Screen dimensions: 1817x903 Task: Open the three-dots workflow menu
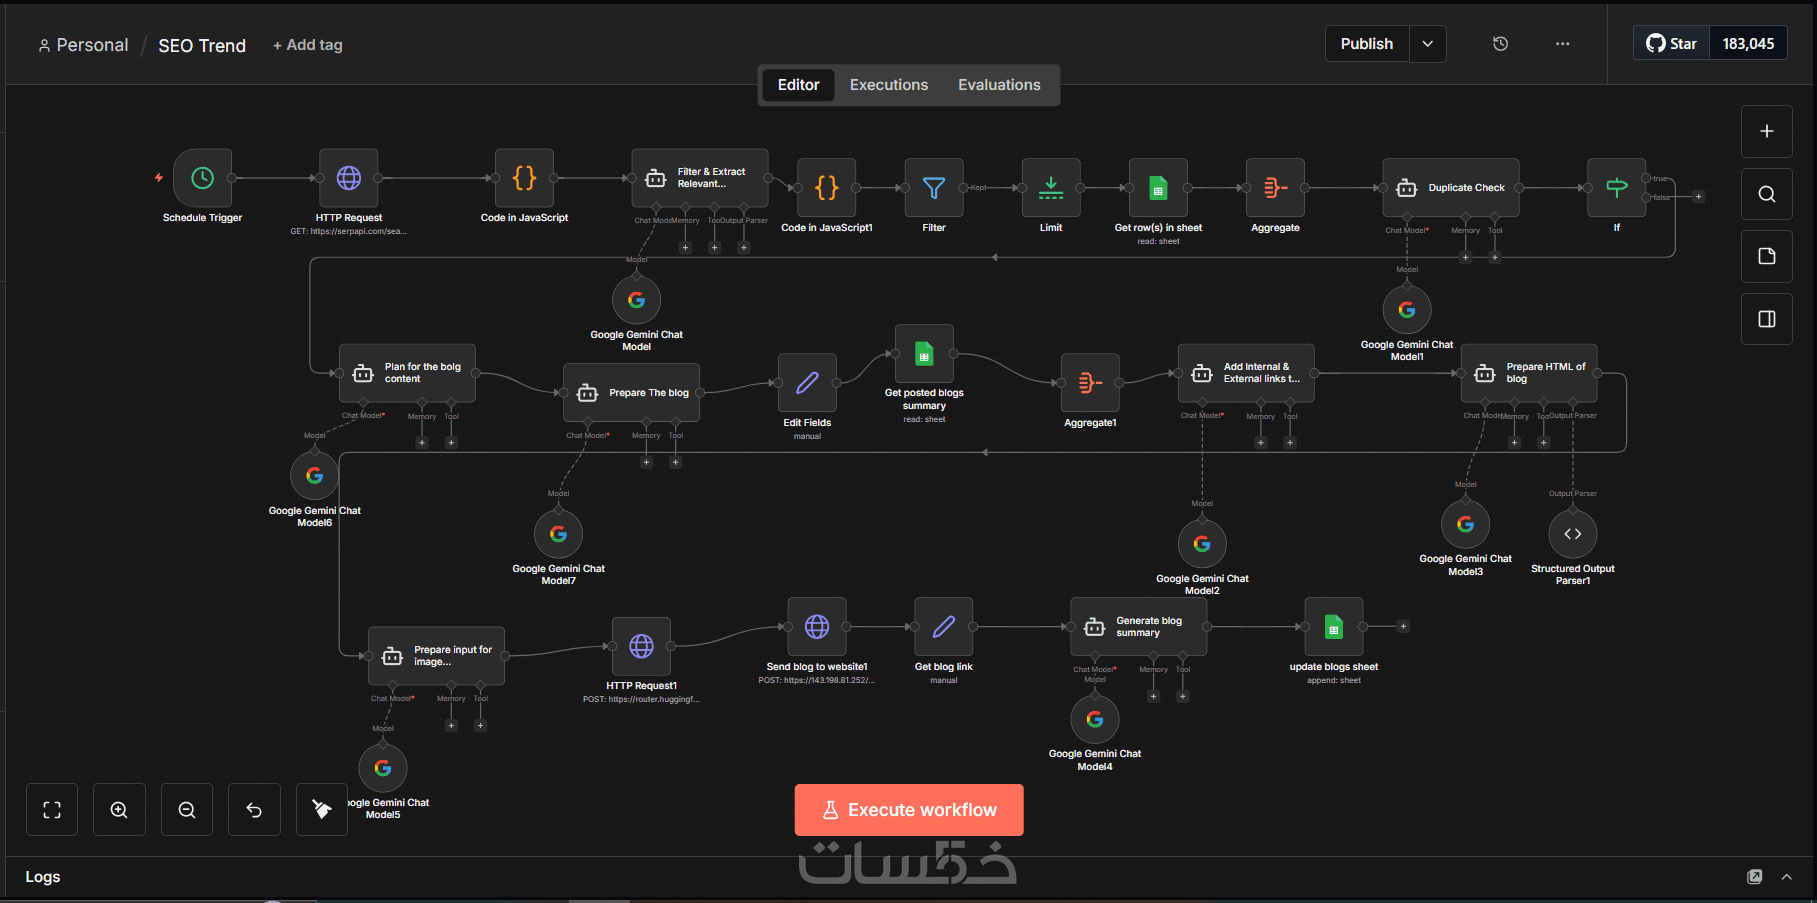pyautogui.click(x=1562, y=44)
